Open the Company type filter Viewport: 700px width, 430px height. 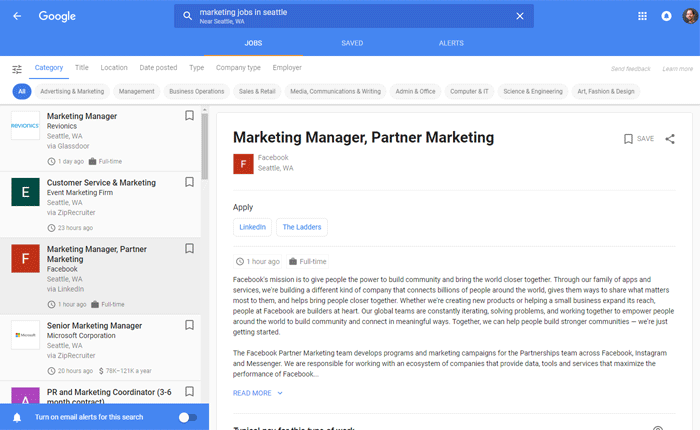pyautogui.click(x=238, y=68)
